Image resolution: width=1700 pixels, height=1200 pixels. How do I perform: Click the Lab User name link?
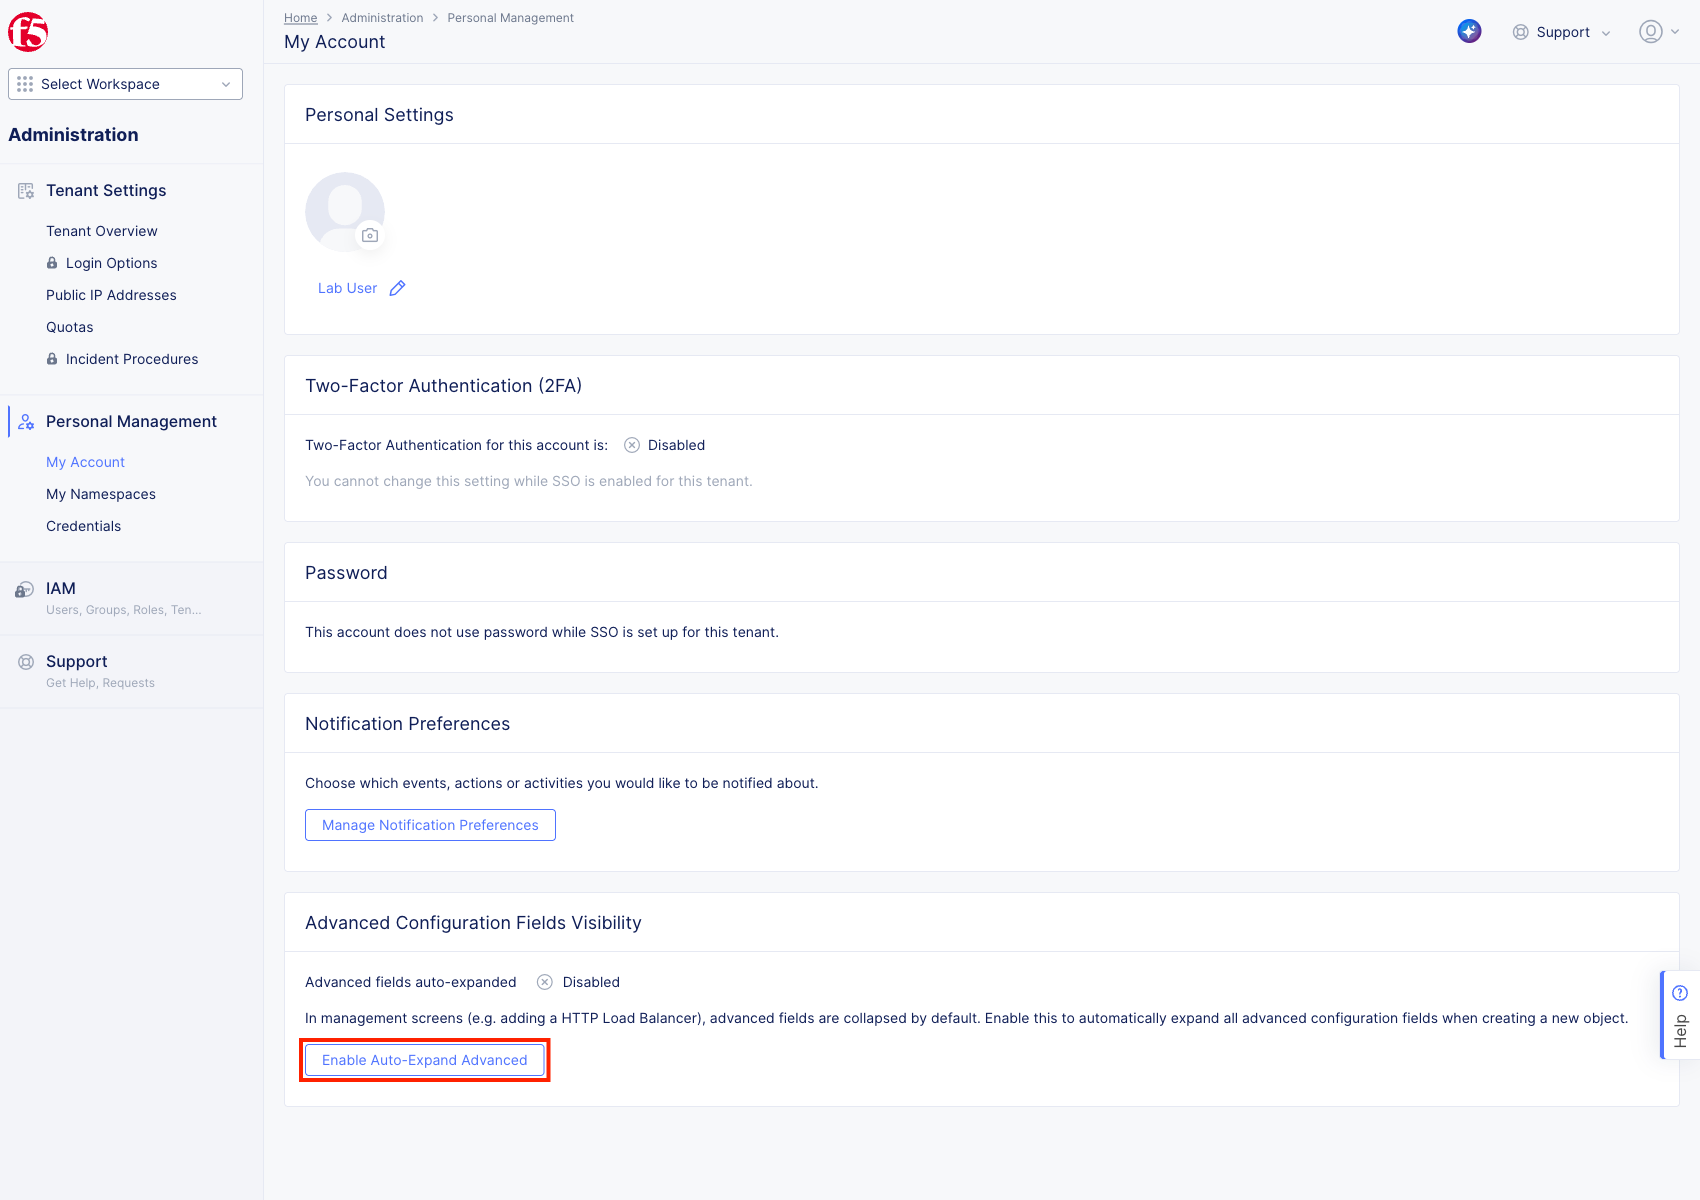tap(348, 288)
